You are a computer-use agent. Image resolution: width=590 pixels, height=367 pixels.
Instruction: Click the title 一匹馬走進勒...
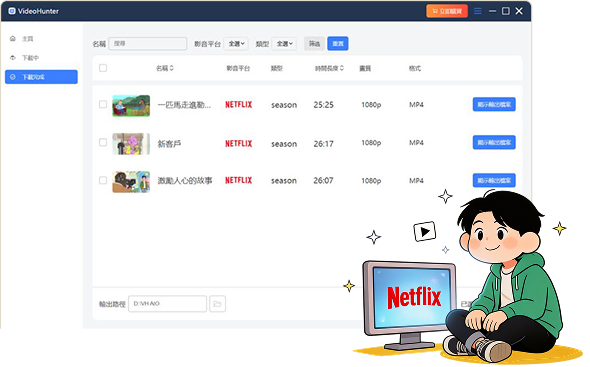[x=184, y=105]
